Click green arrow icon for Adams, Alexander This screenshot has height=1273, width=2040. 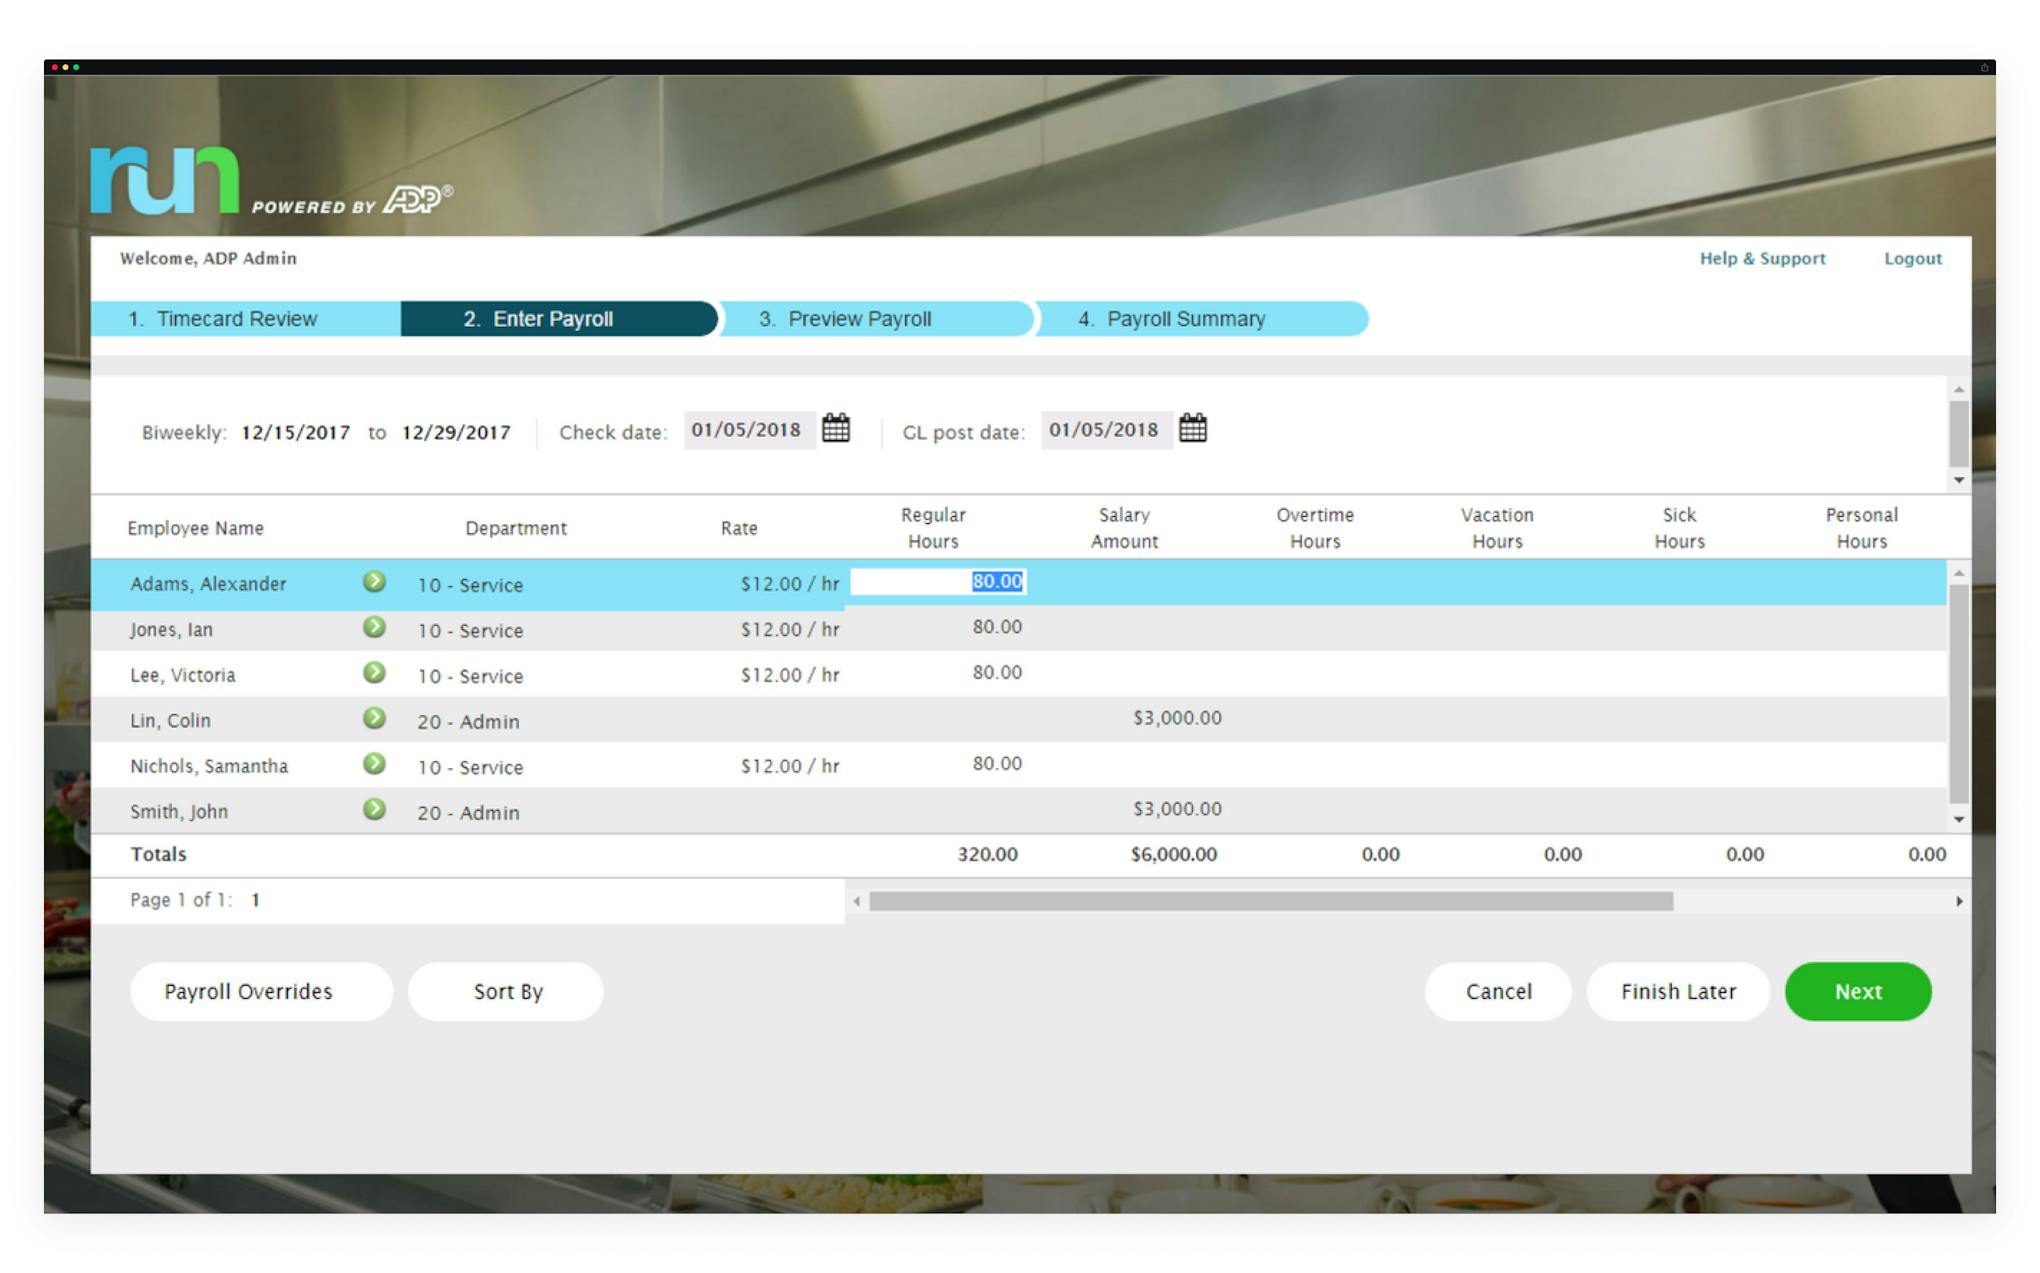pos(374,582)
